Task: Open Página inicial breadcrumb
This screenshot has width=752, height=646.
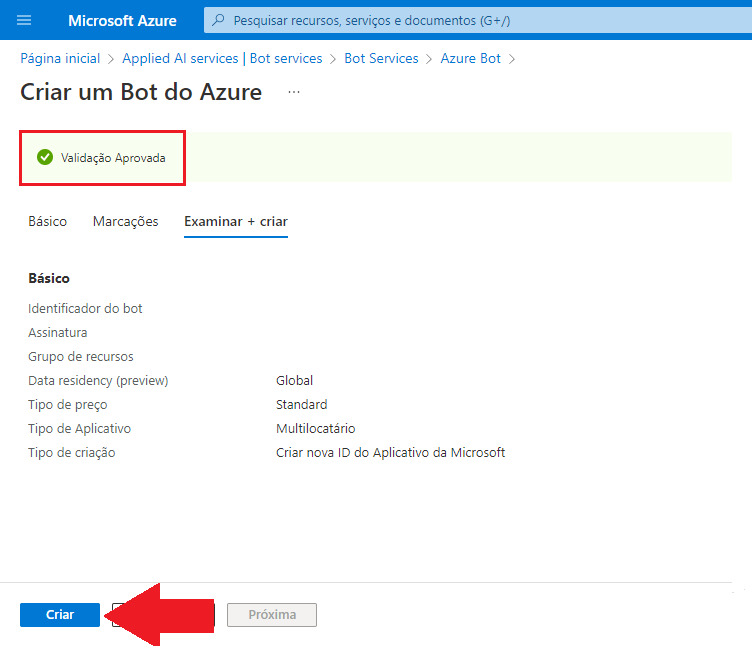Action: [x=60, y=59]
